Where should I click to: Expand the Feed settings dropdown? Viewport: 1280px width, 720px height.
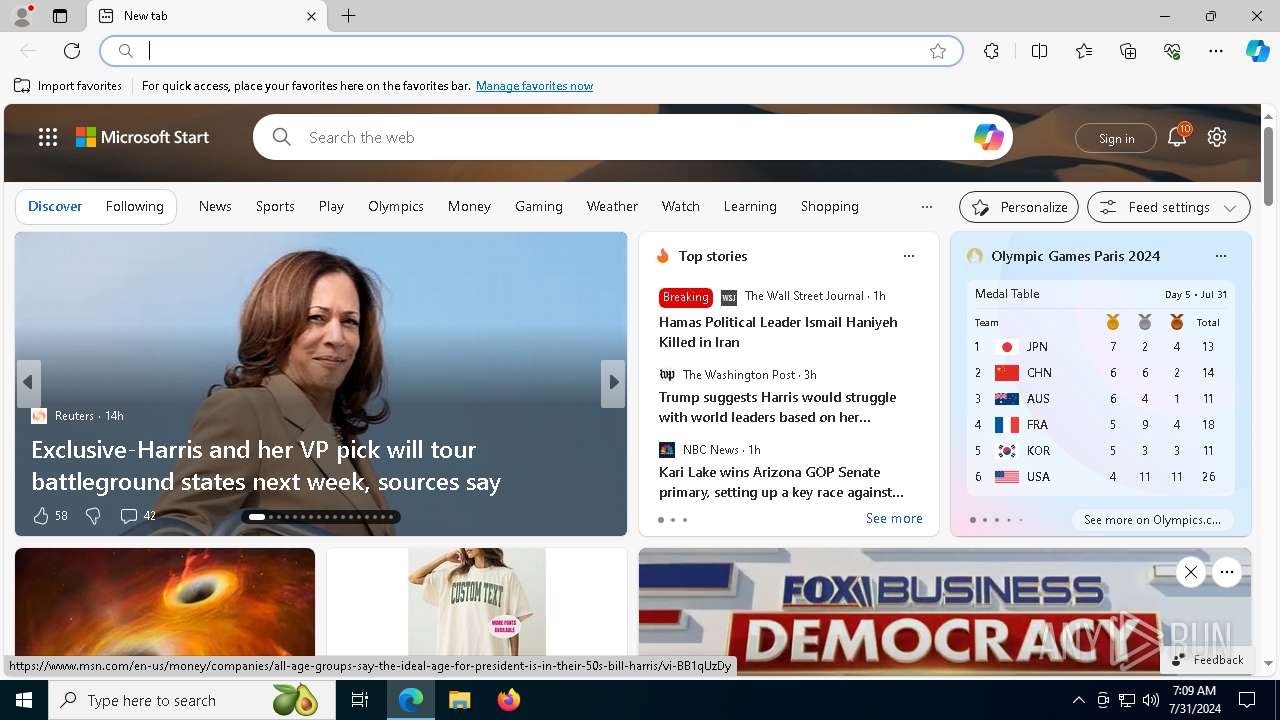(1168, 207)
